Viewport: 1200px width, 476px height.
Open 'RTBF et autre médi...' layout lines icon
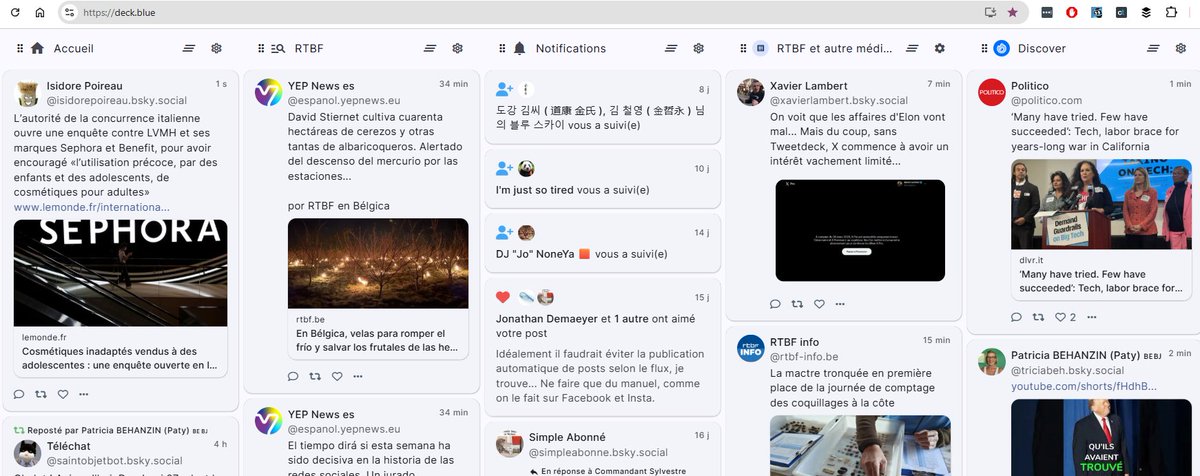point(912,48)
